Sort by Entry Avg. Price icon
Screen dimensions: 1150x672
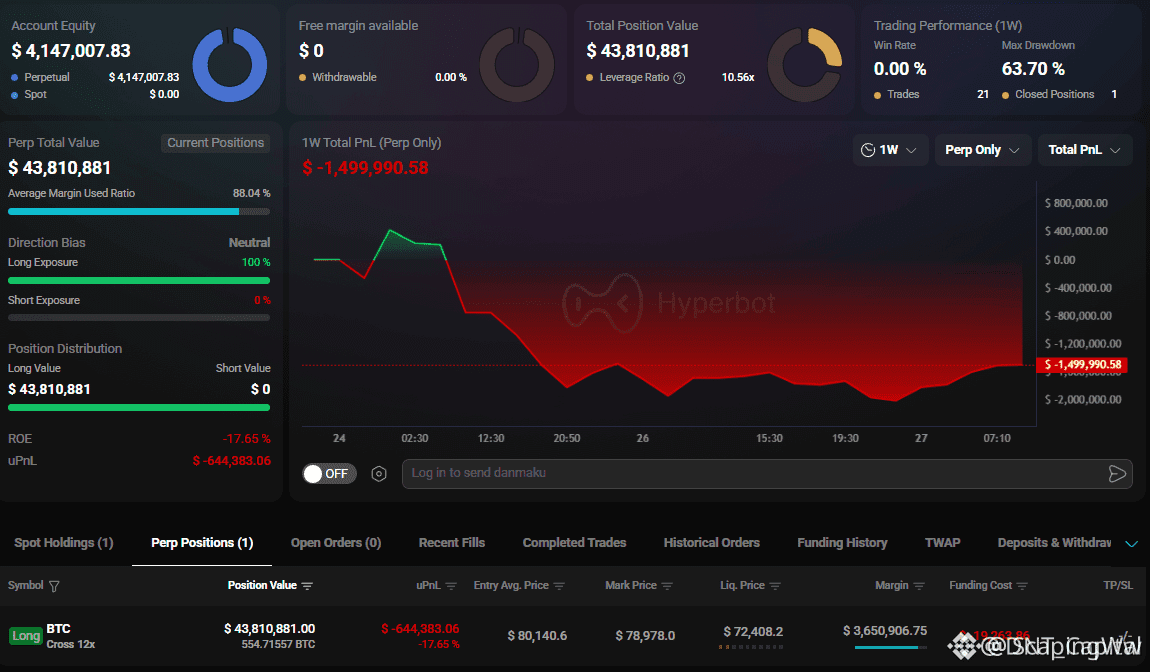(559, 586)
